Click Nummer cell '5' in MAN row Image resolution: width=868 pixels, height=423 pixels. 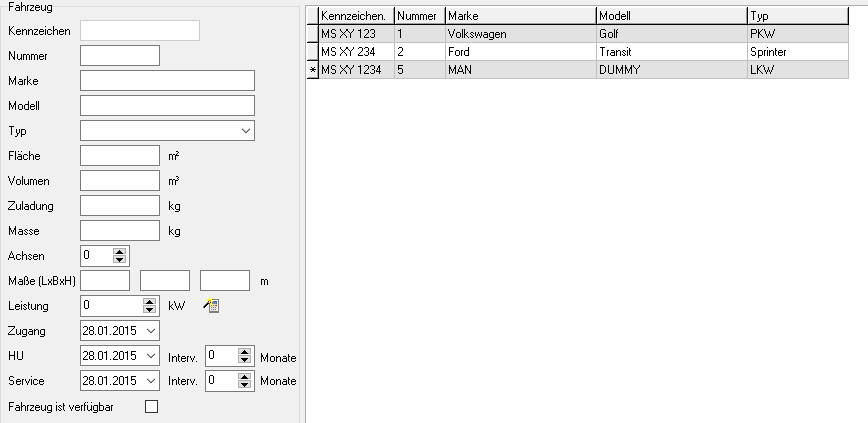click(420, 70)
